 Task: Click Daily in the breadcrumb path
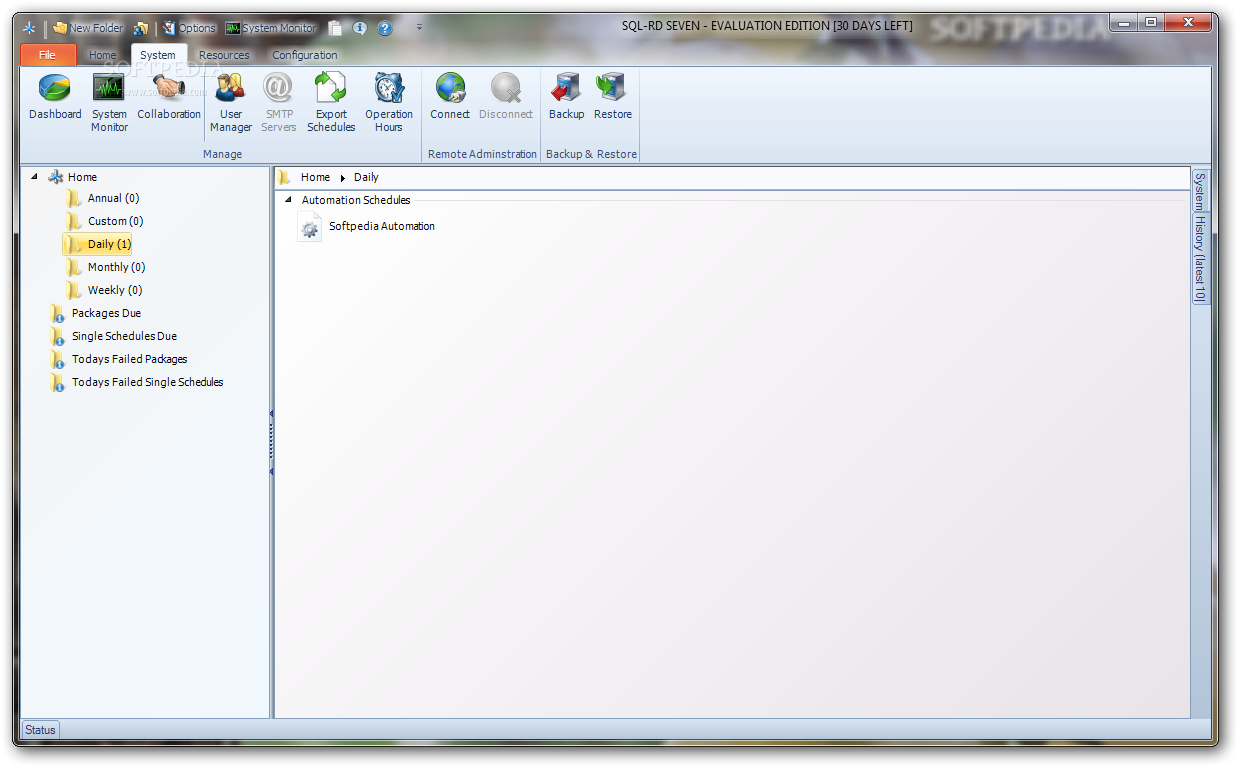click(x=366, y=177)
